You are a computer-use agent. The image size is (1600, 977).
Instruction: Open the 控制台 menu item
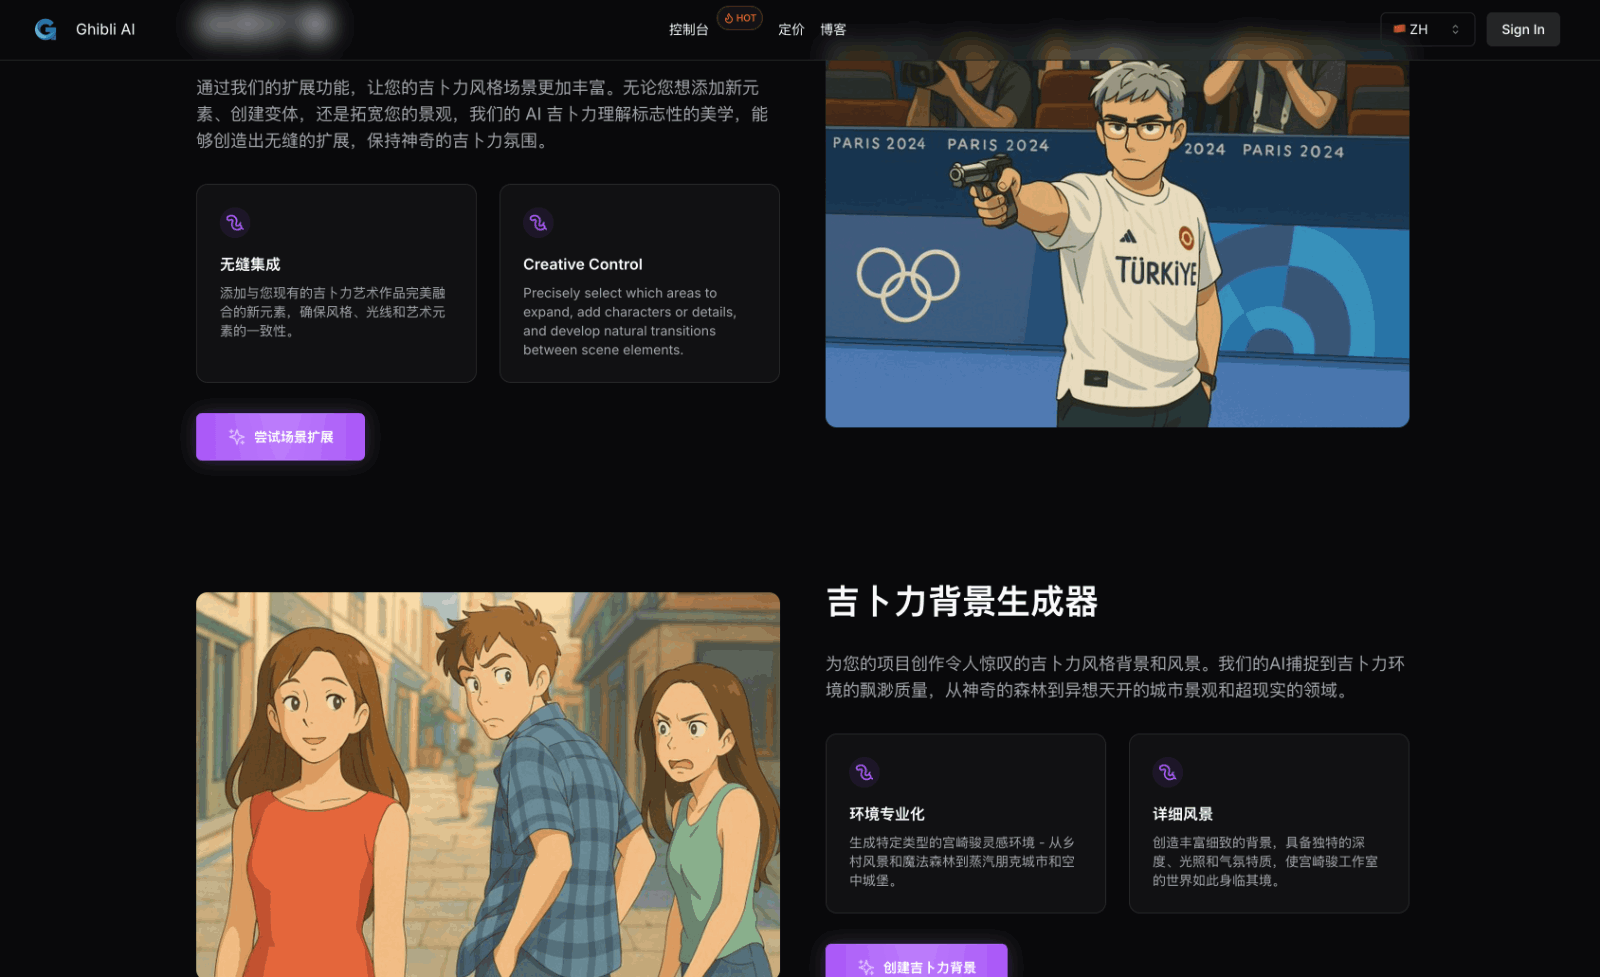688,30
